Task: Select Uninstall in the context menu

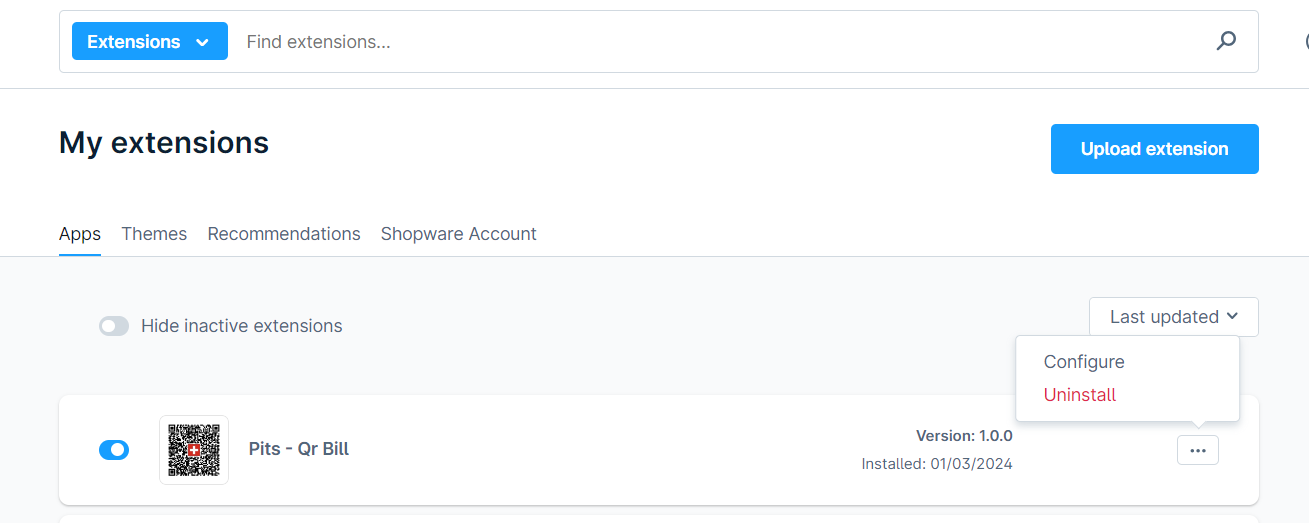Action: click(1080, 395)
